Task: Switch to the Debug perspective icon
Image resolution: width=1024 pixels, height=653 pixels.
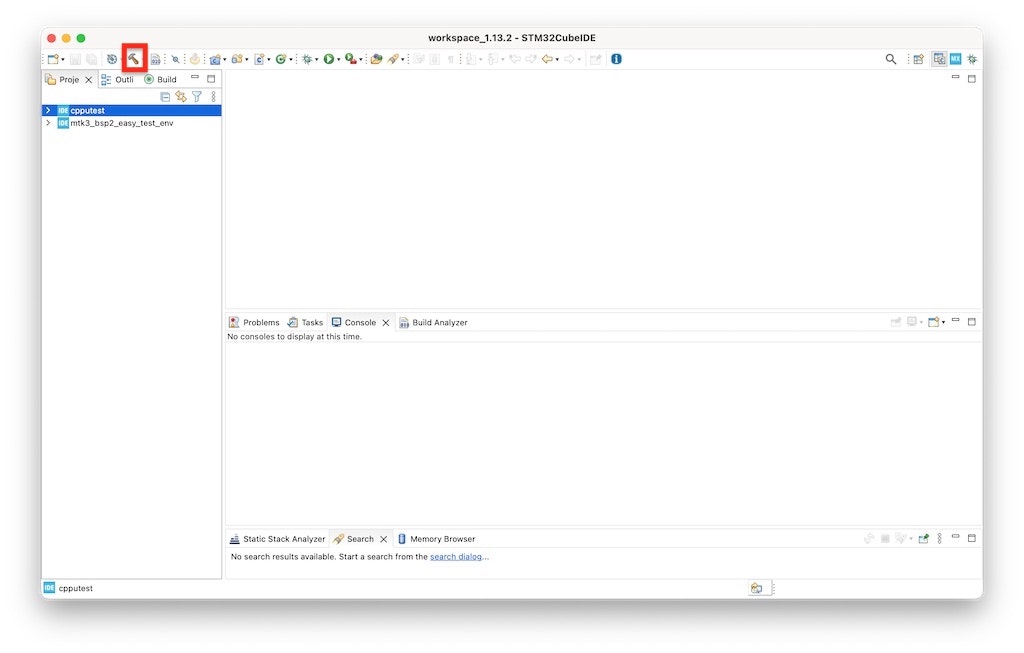Action: pyautogui.click(x=971, y=59)
